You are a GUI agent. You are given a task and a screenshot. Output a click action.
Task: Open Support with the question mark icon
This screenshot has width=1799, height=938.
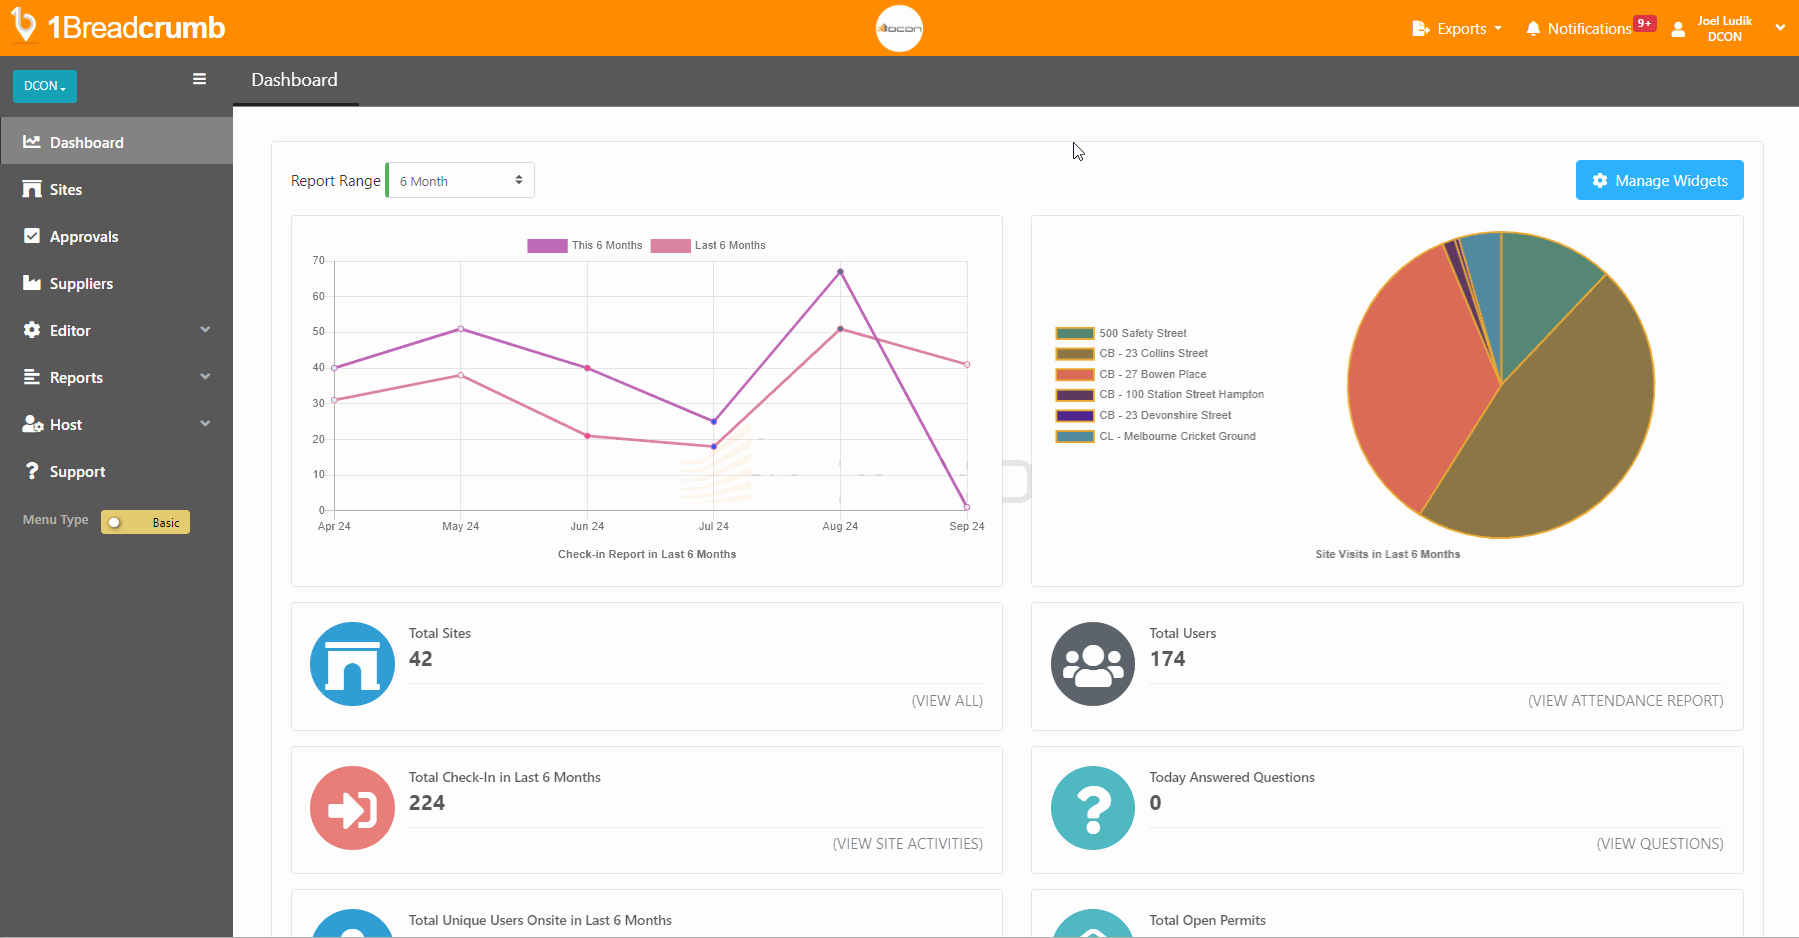pyautogui.click(x=32, y=471)
